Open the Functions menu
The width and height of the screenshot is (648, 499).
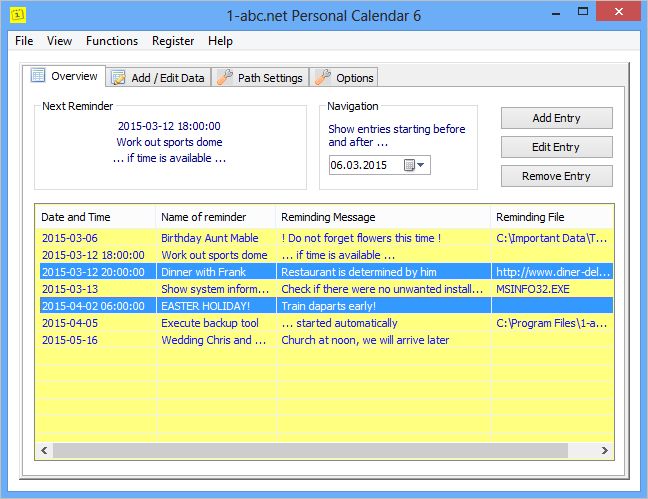coord(112,41)
